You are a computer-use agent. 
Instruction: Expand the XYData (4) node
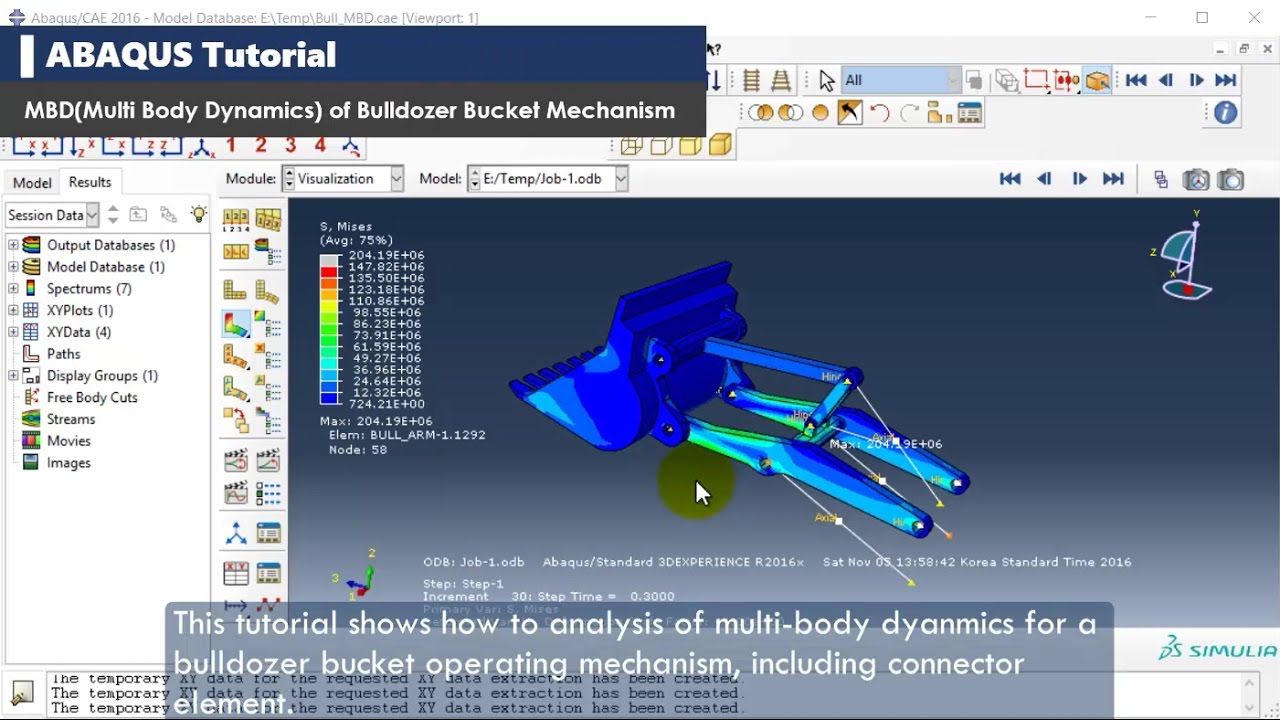tap(13, 332)
